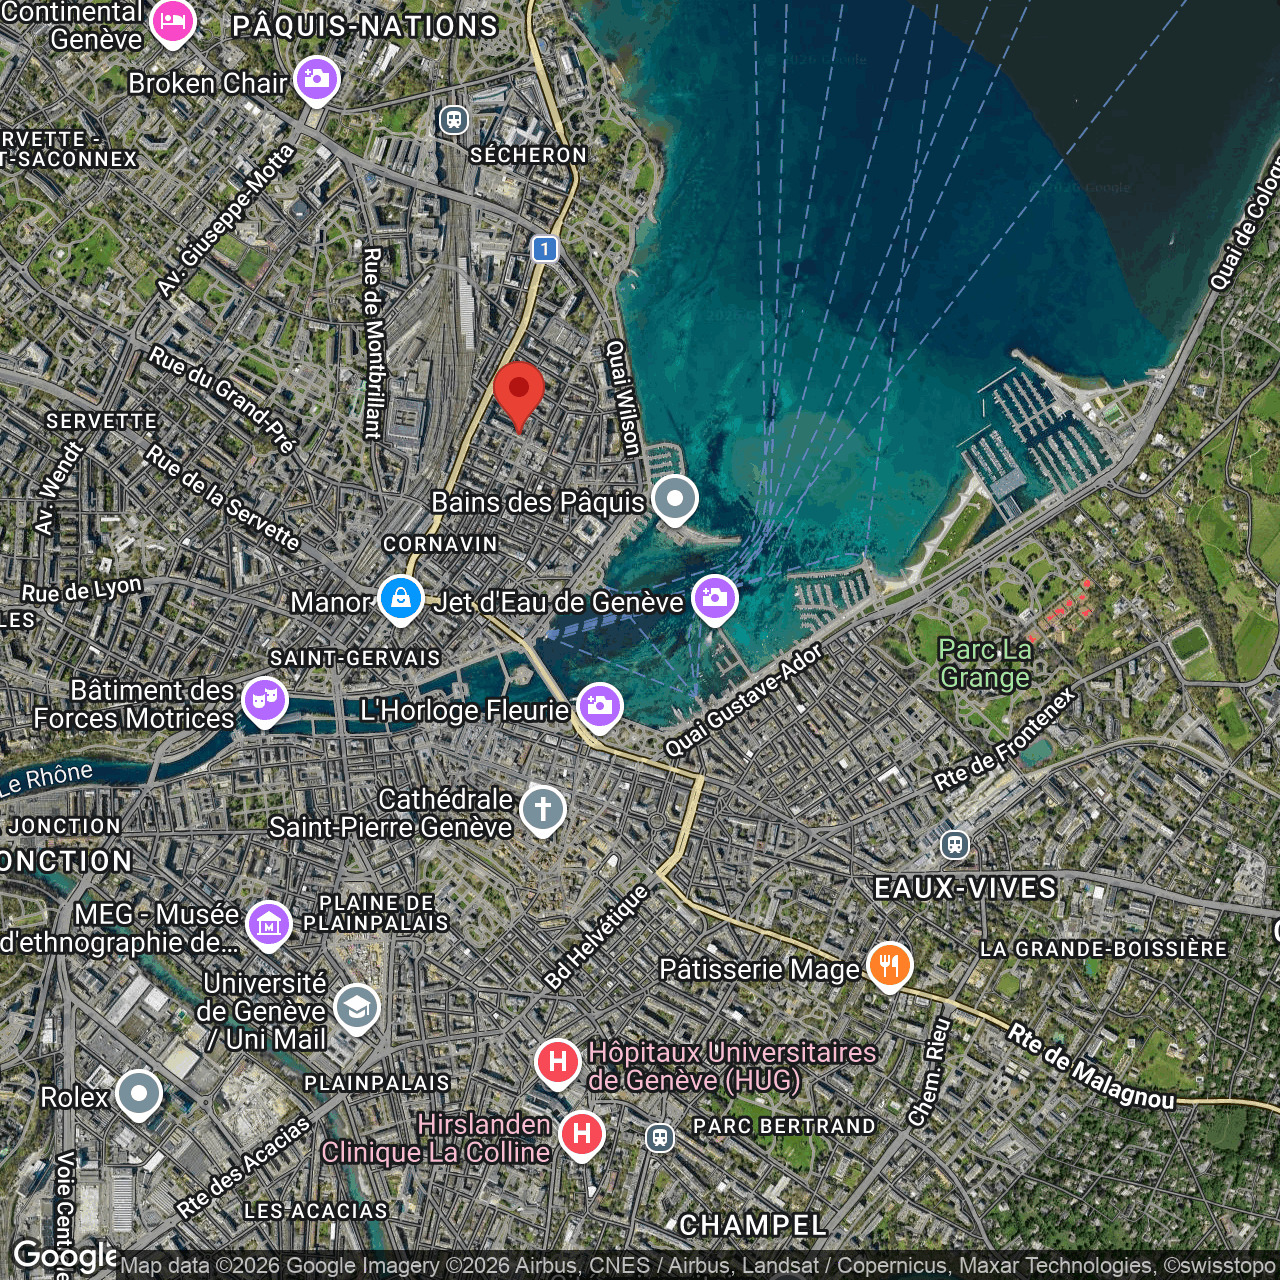Open the L'Horloge Fleurie photo marker

[599, 706]
